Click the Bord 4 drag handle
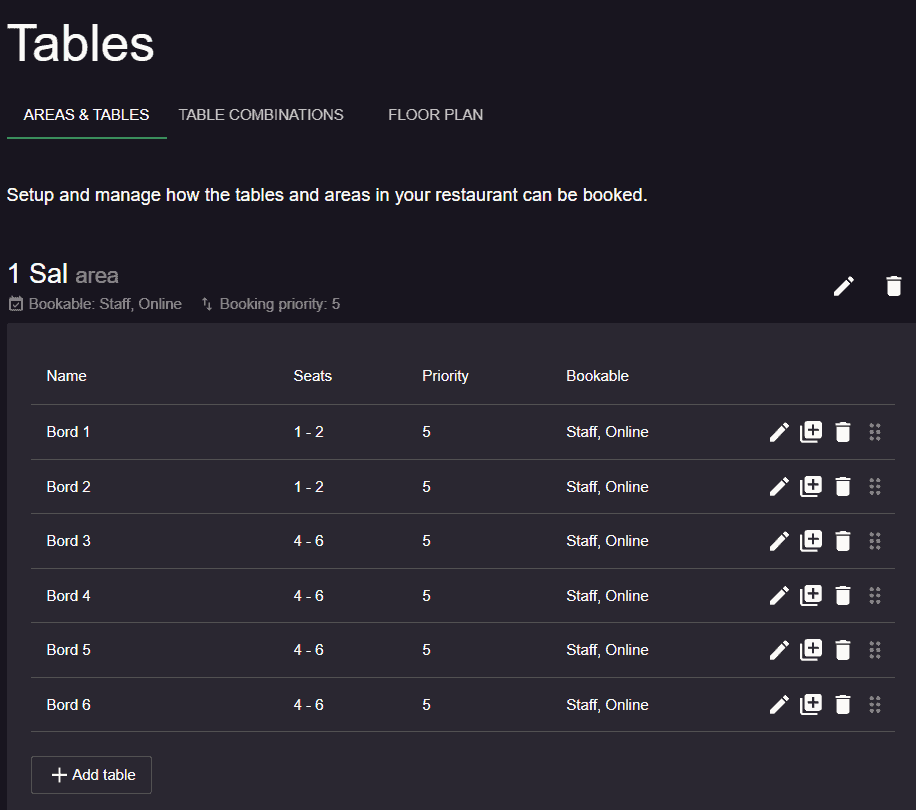The image size is (916, 810). [x=875, y=596]
